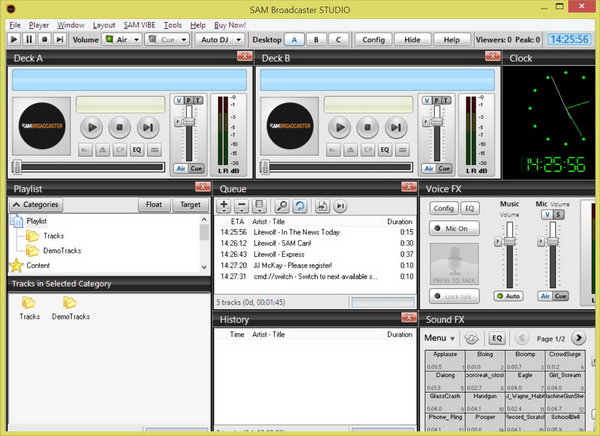Open the Tools menu
The height and width of the screenshot is (436, 600).
(x=173, y=22)
